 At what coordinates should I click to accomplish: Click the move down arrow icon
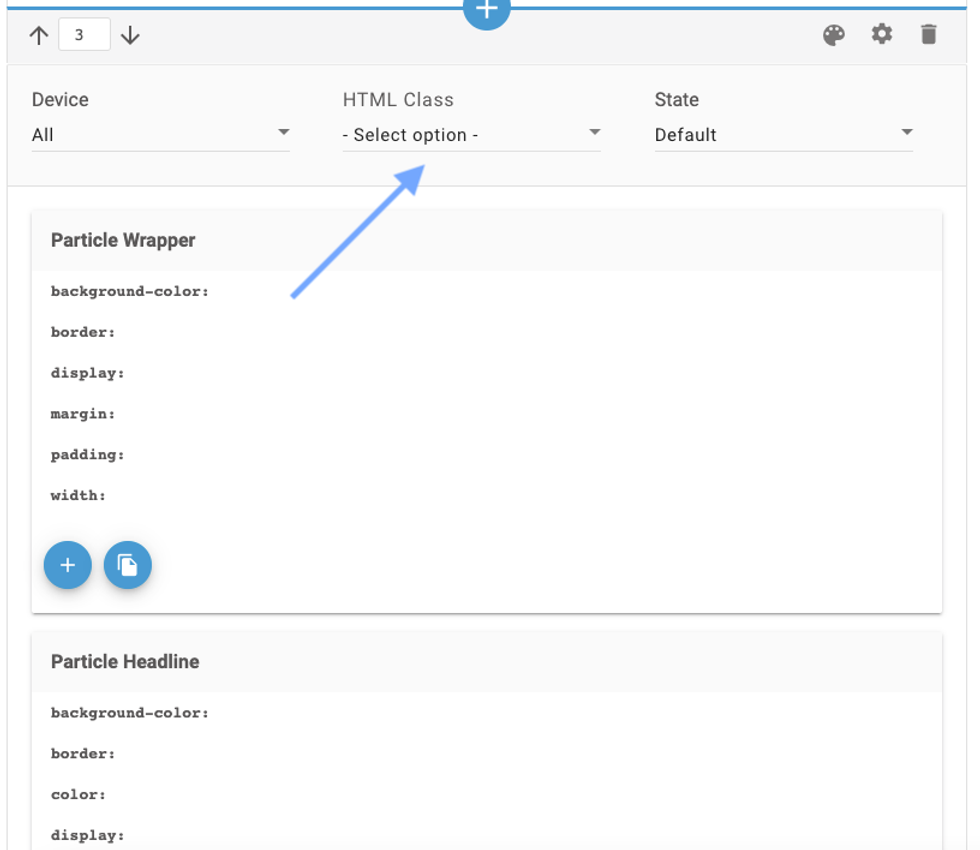[x=130, y=36]
